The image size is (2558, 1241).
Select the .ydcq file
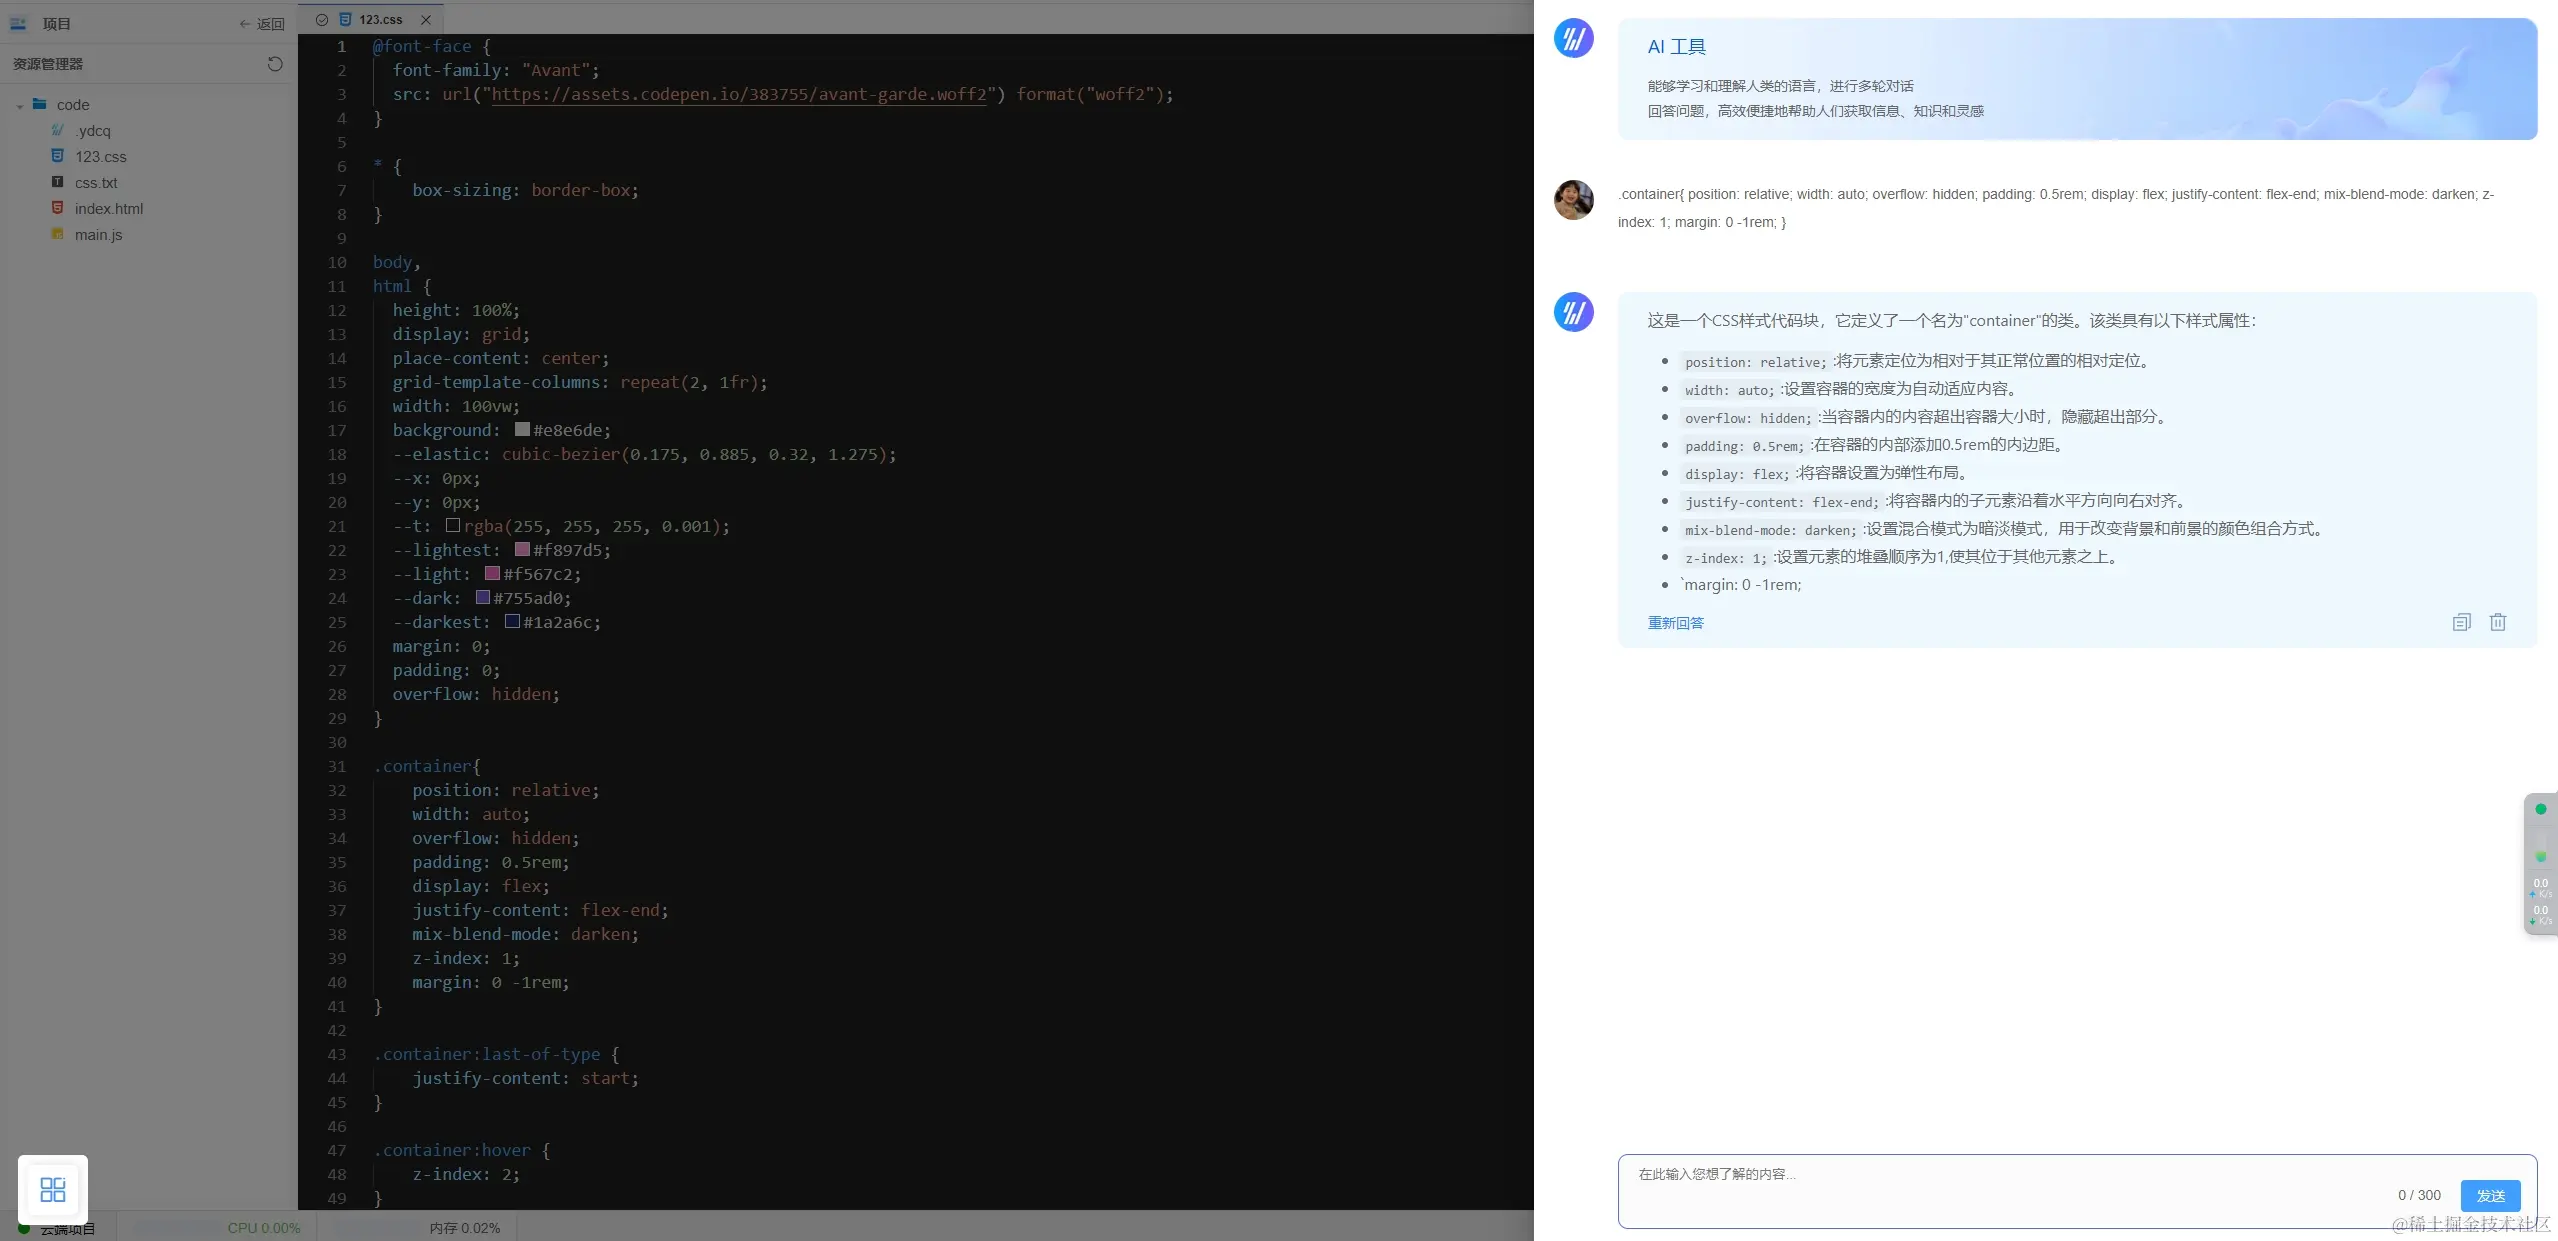click(x=92, y=131)
